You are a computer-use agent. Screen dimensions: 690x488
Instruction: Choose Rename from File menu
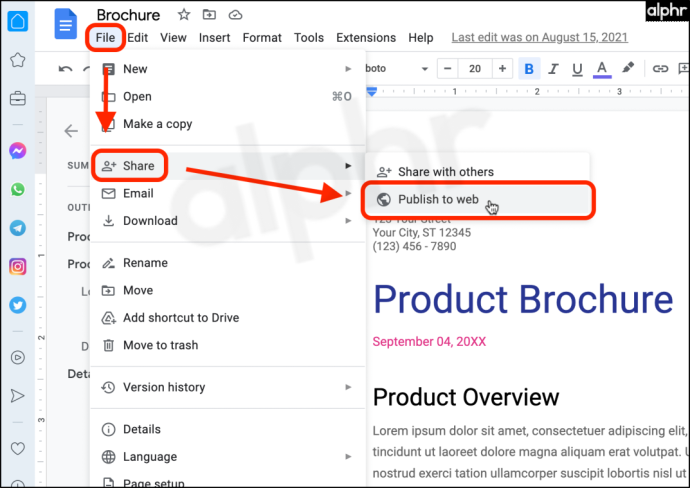[x=228, y=263]
